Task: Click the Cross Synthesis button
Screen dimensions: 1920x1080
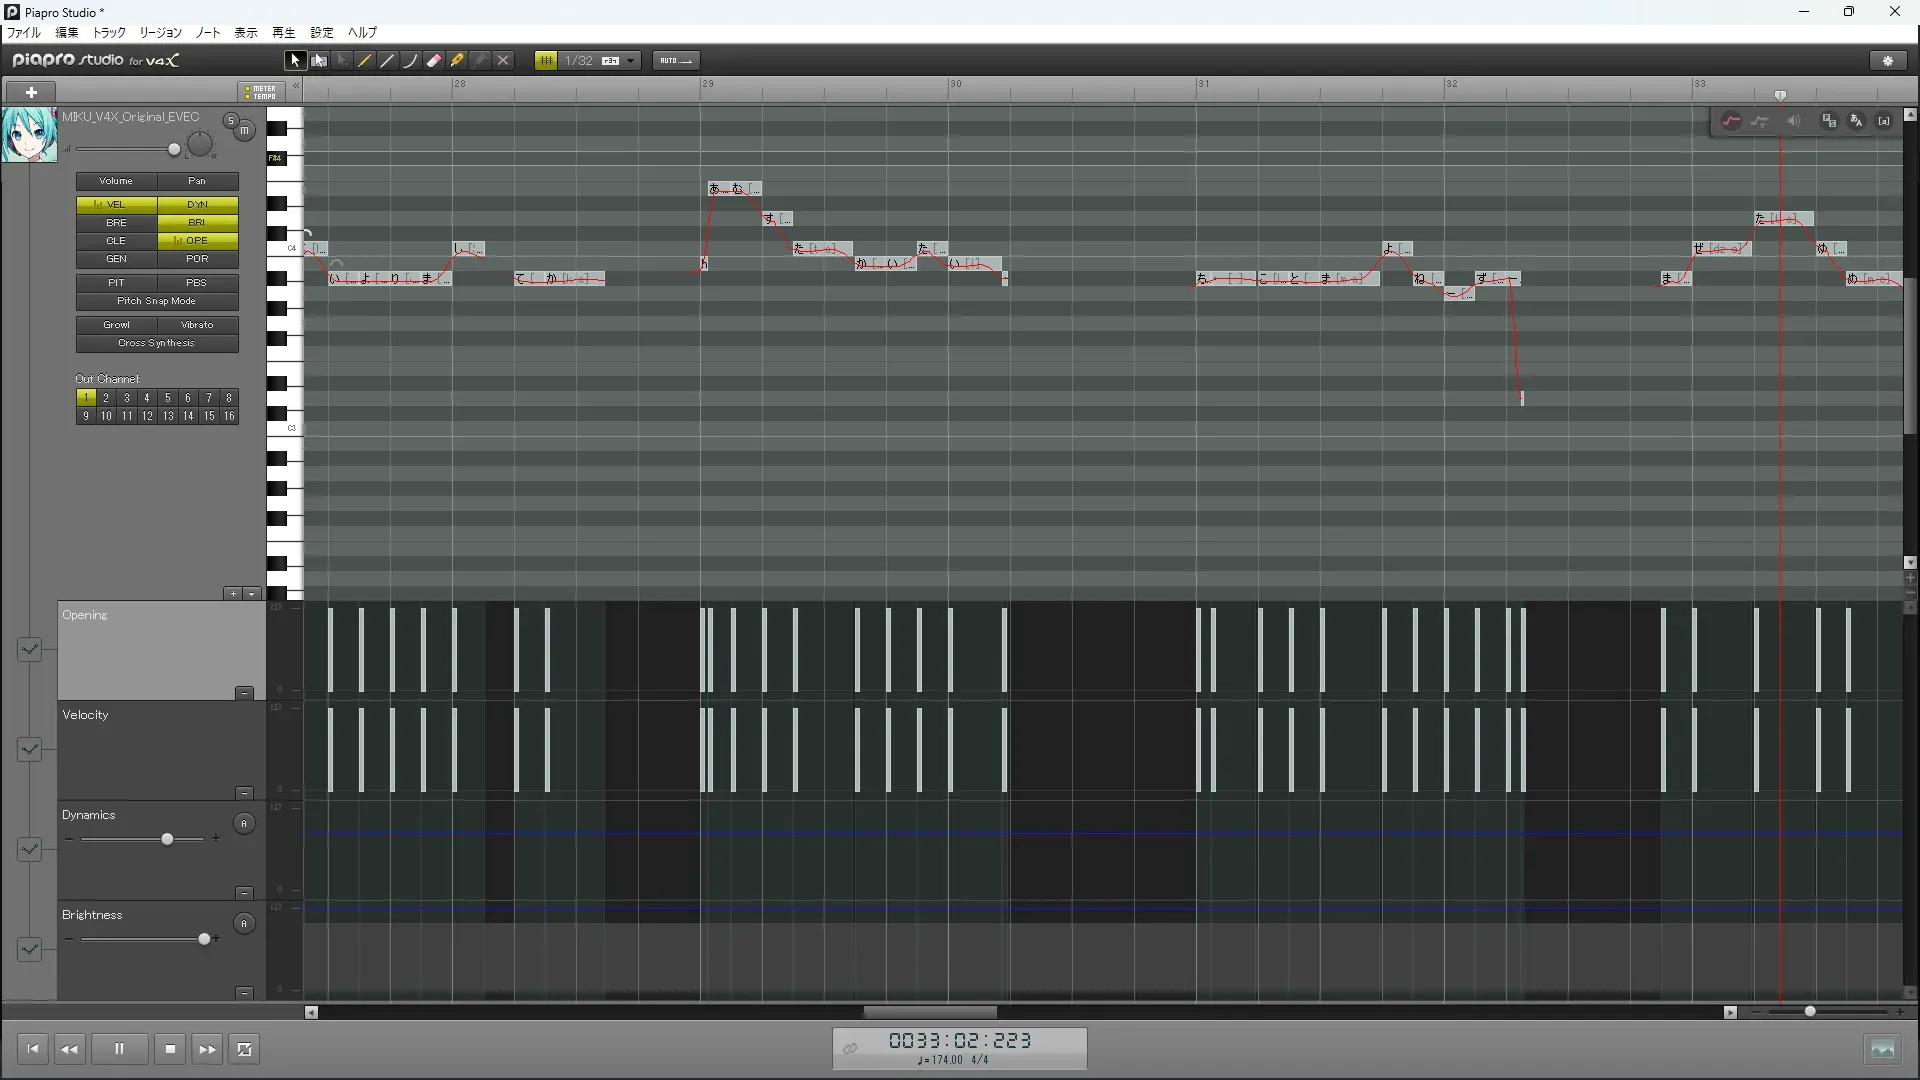Action: 157,343
